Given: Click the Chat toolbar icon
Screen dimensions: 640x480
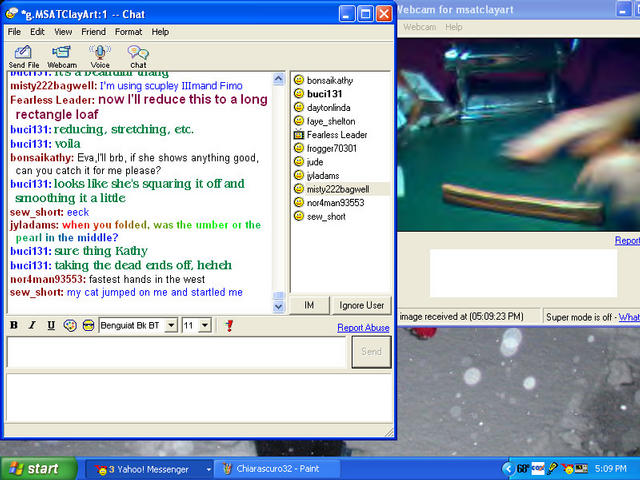Looking at the screenshot, I should [x=138, y=57].
